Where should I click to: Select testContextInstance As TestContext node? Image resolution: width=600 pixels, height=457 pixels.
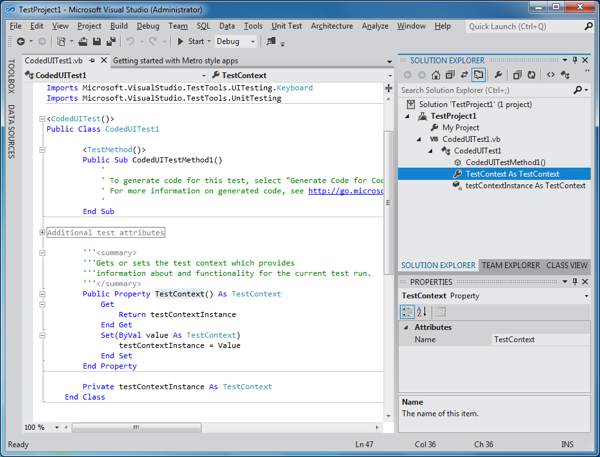pos(525,186)
